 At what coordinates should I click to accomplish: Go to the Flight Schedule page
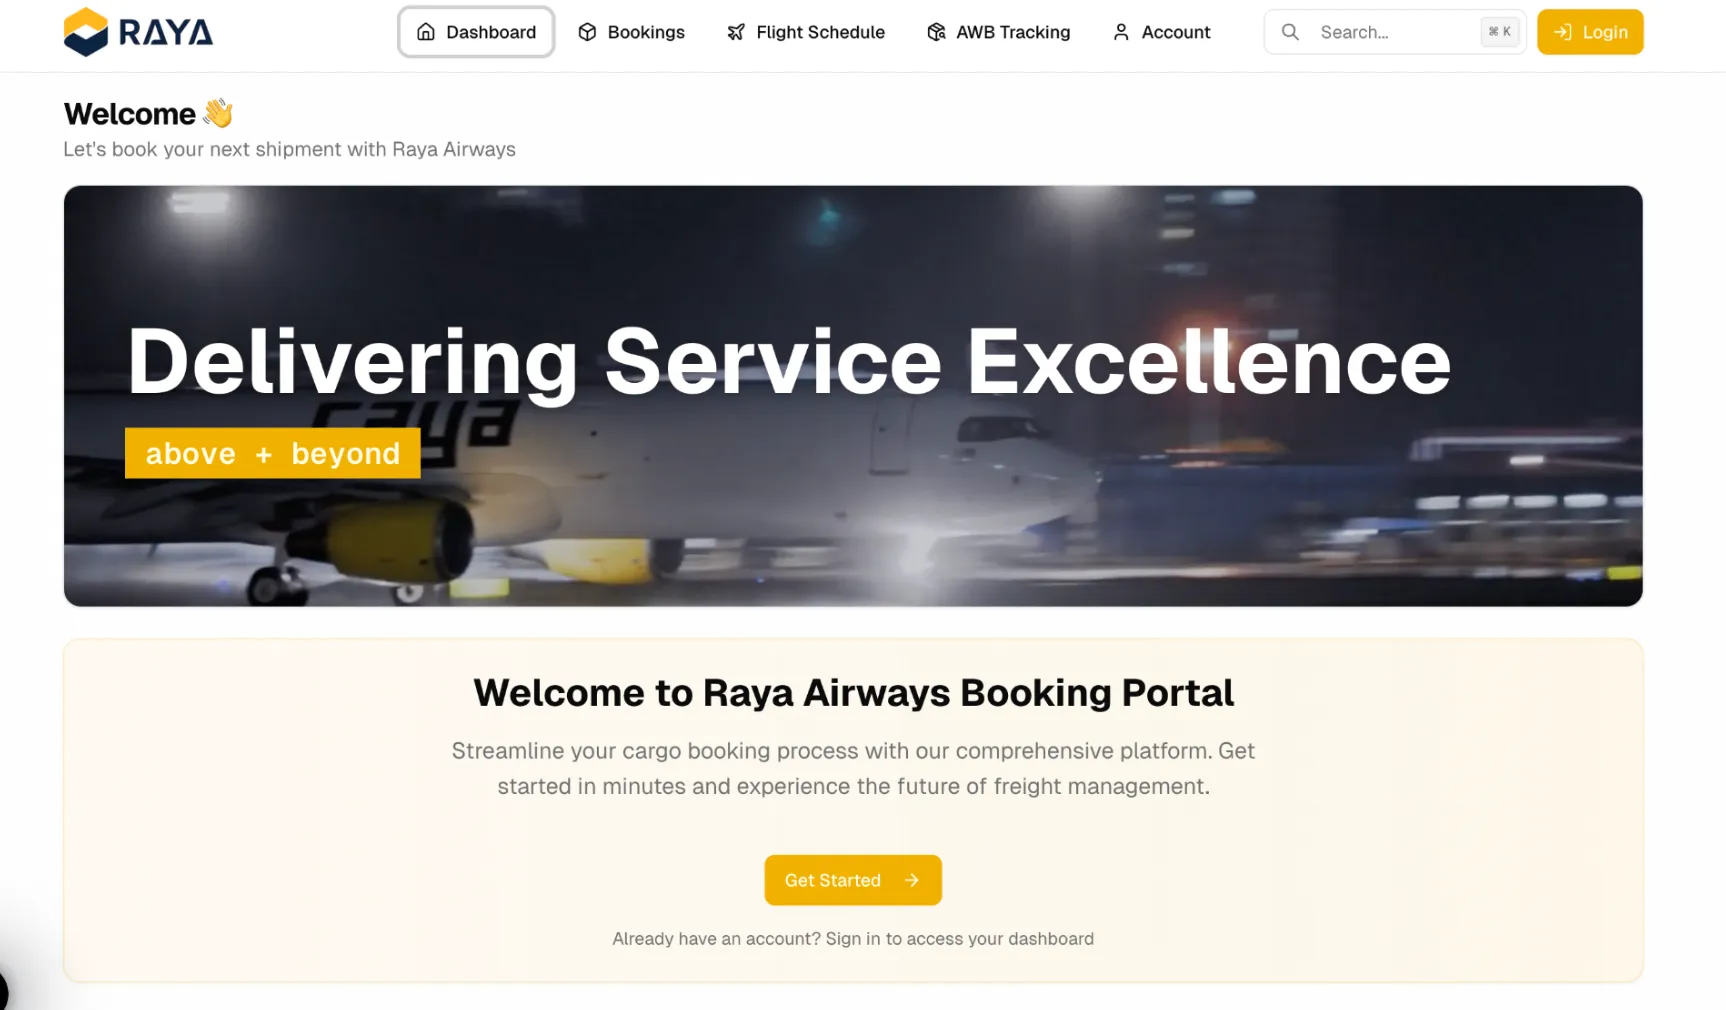tap(806, 32)
